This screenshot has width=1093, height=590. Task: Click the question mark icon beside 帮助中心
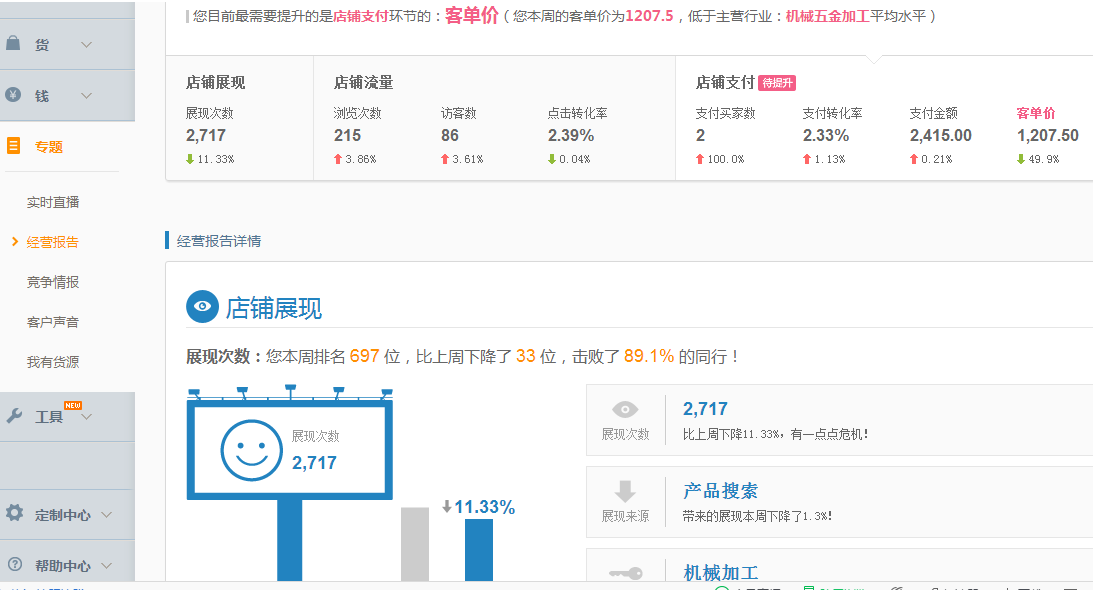(x=14, y=564)
